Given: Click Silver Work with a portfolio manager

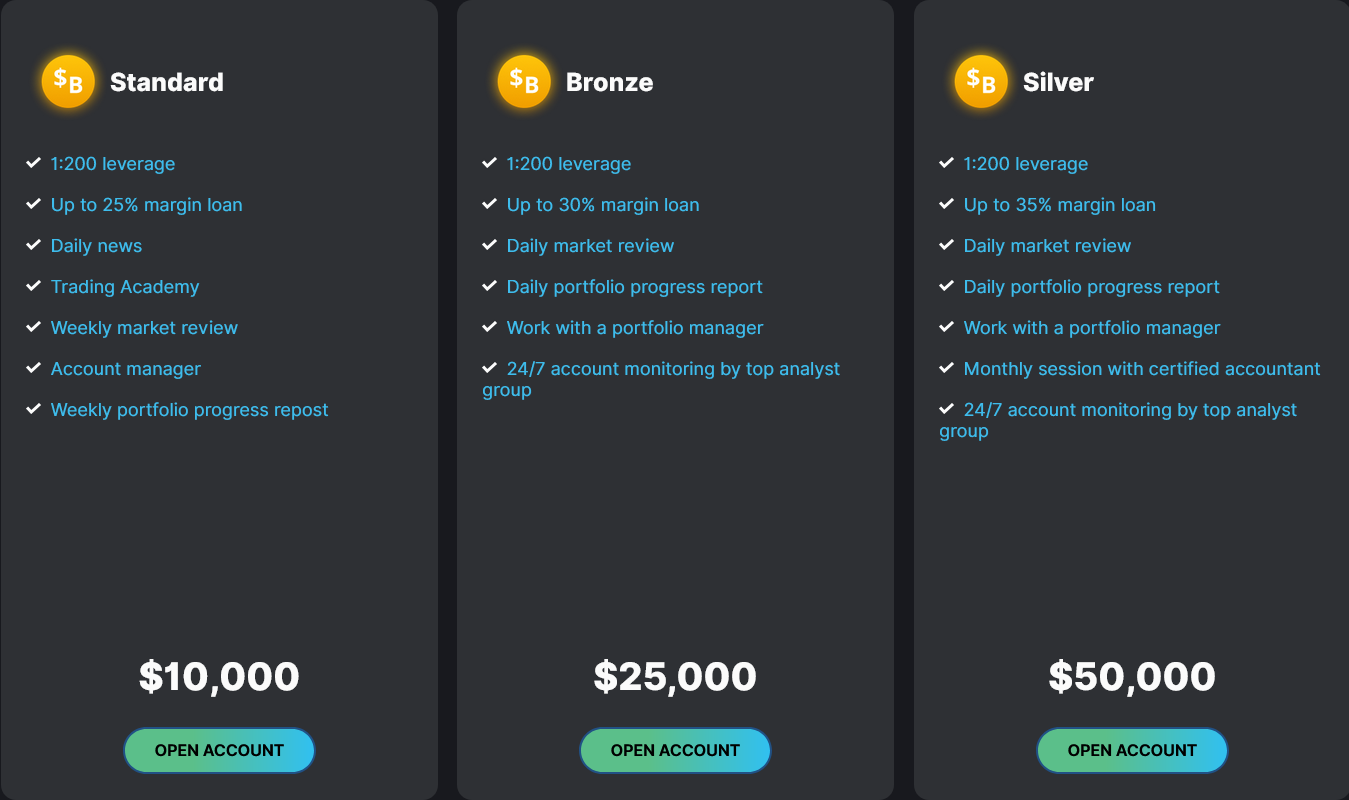Looking at the screenshot, I should pos(1092,328).
